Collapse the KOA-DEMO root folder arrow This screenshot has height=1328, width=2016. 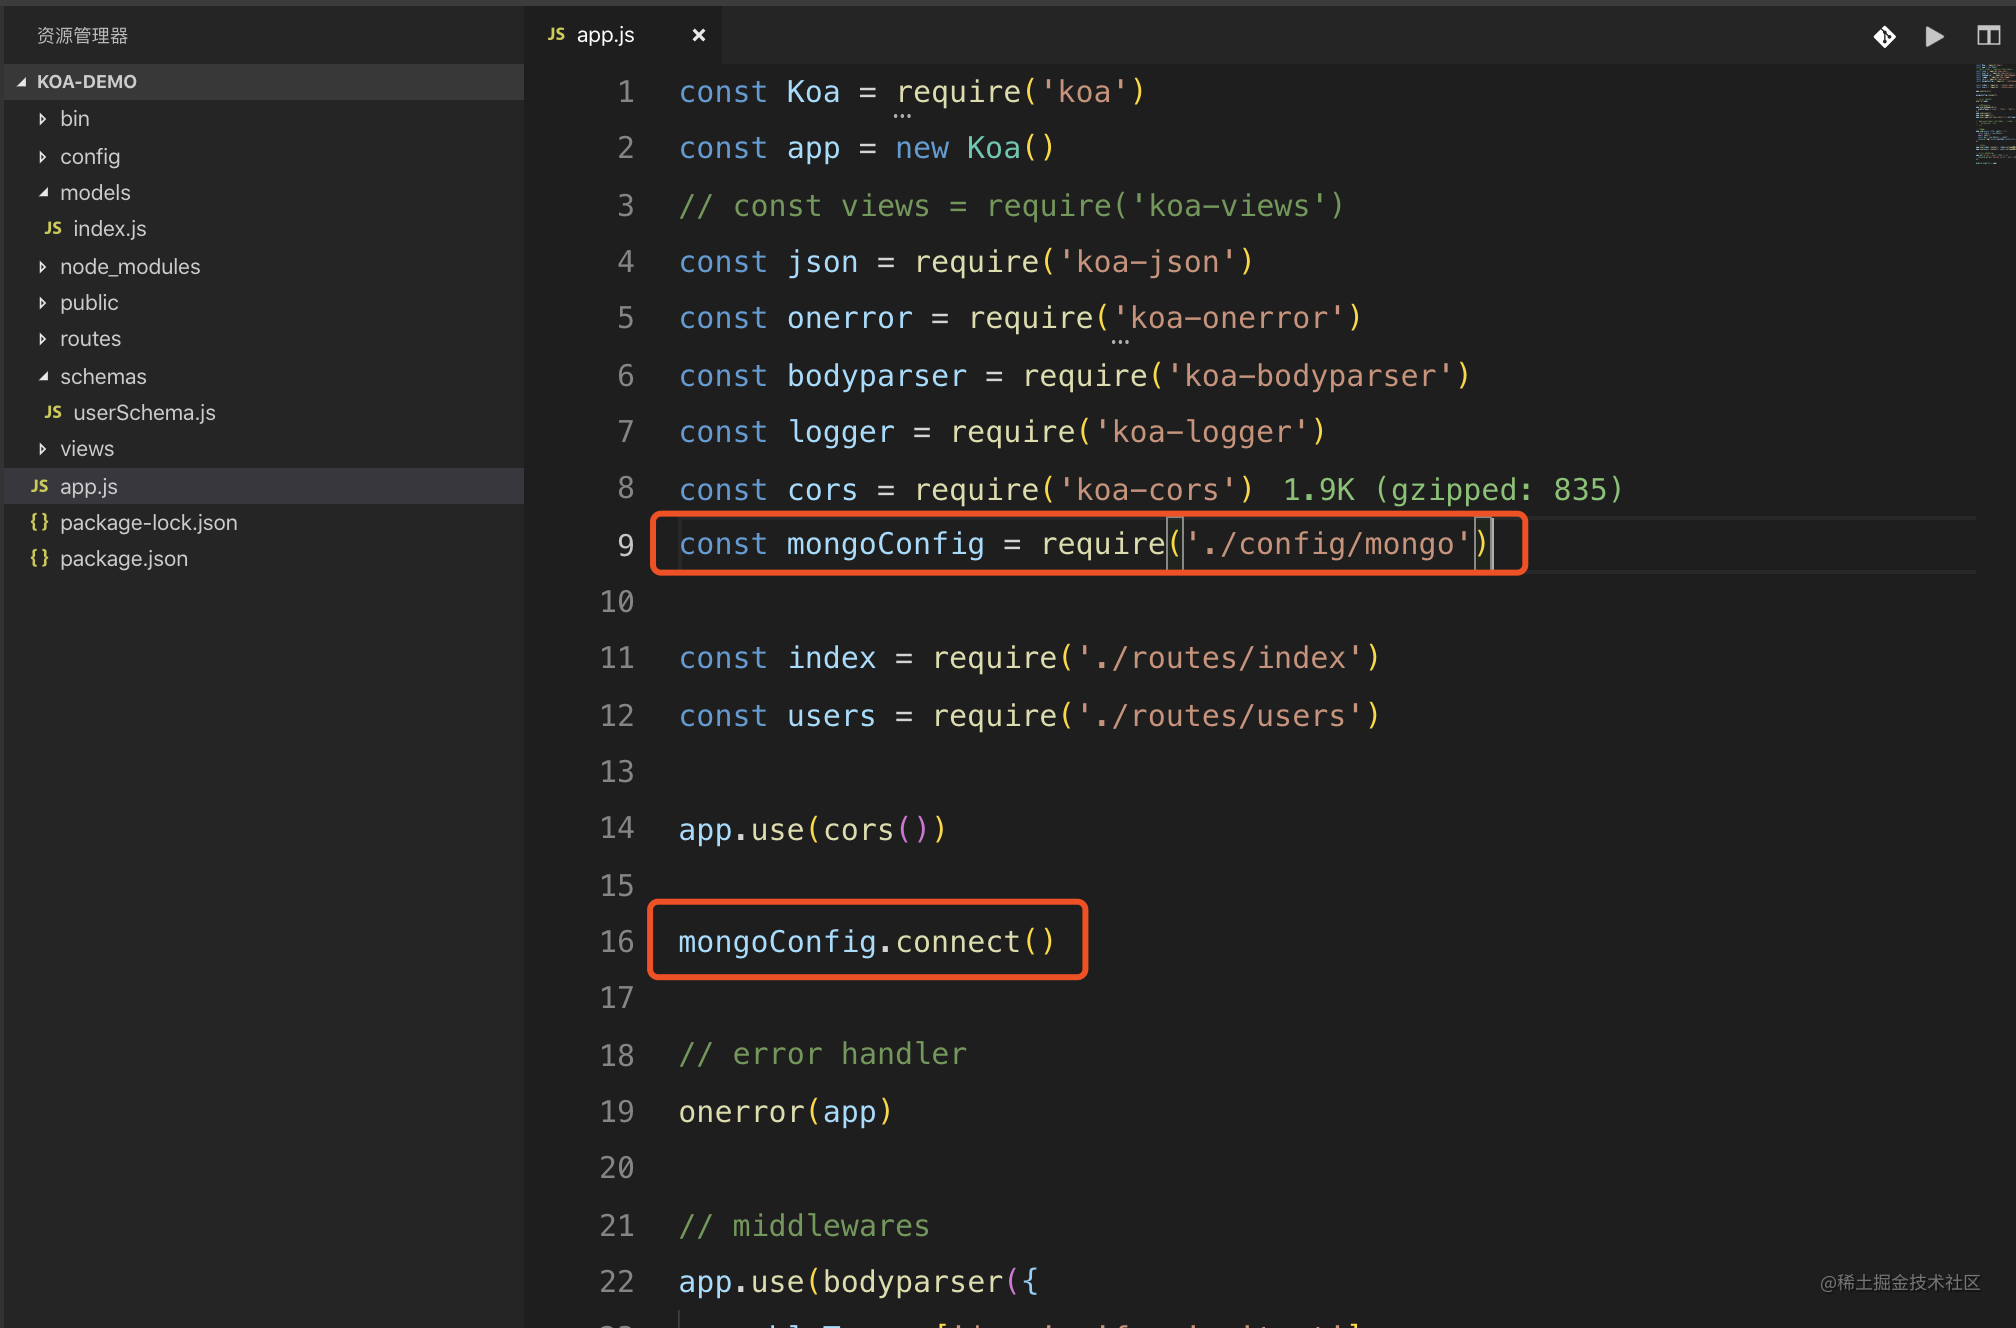pos(21,82)
